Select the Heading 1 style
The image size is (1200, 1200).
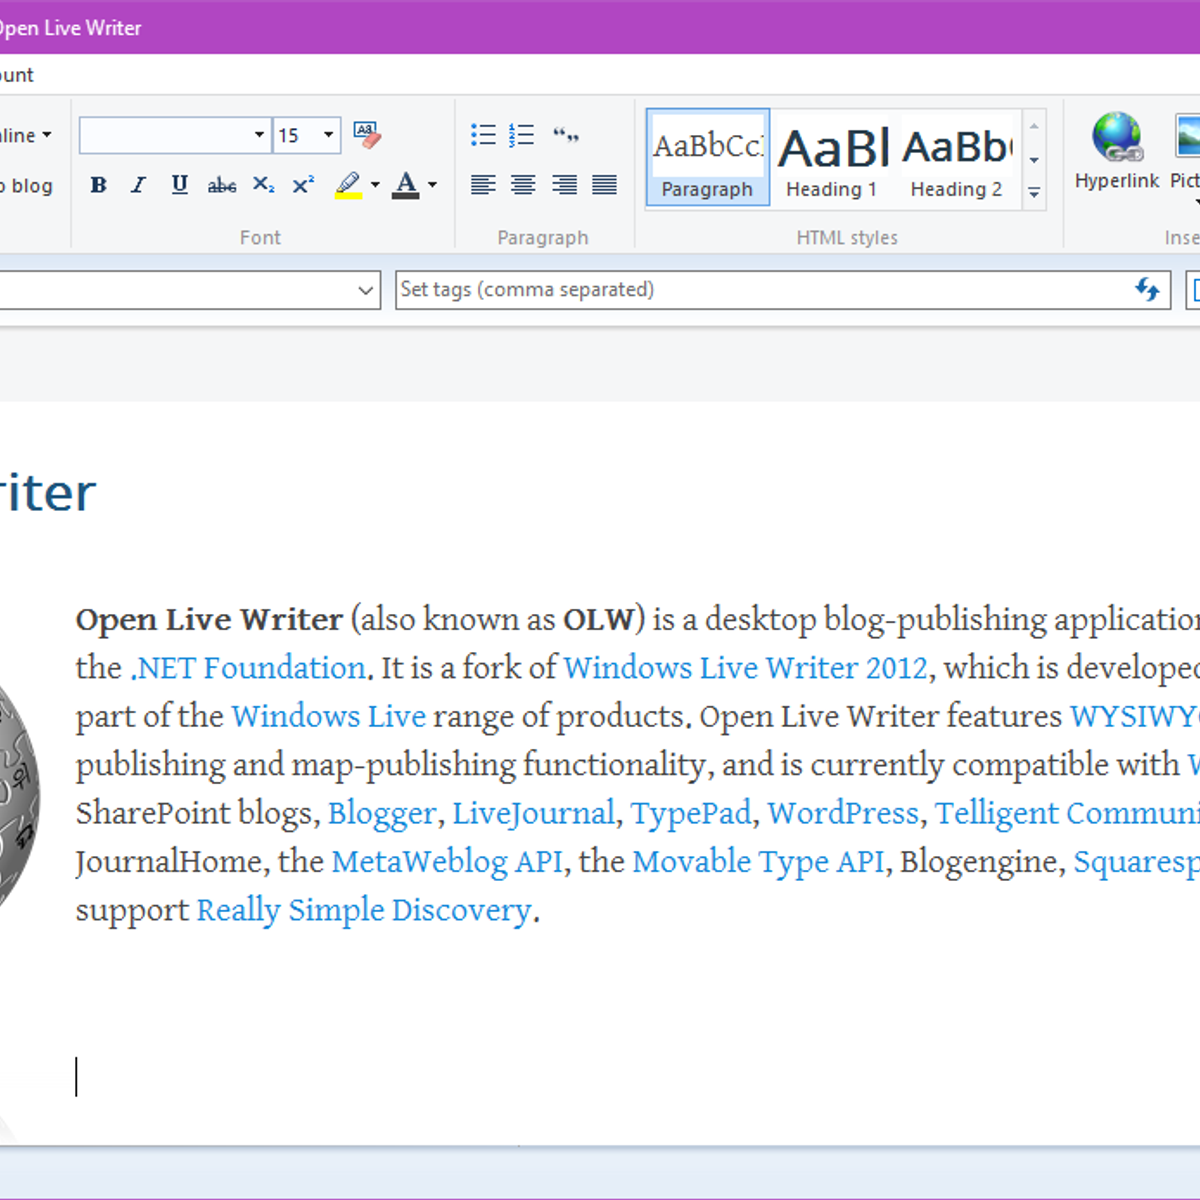(832, 157)
